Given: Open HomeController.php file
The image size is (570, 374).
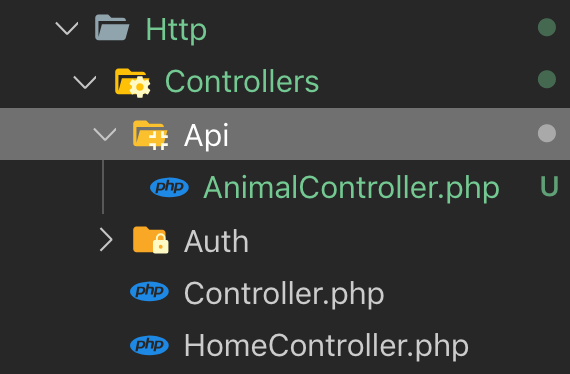Looking at the screenshot, I should 326,346.
